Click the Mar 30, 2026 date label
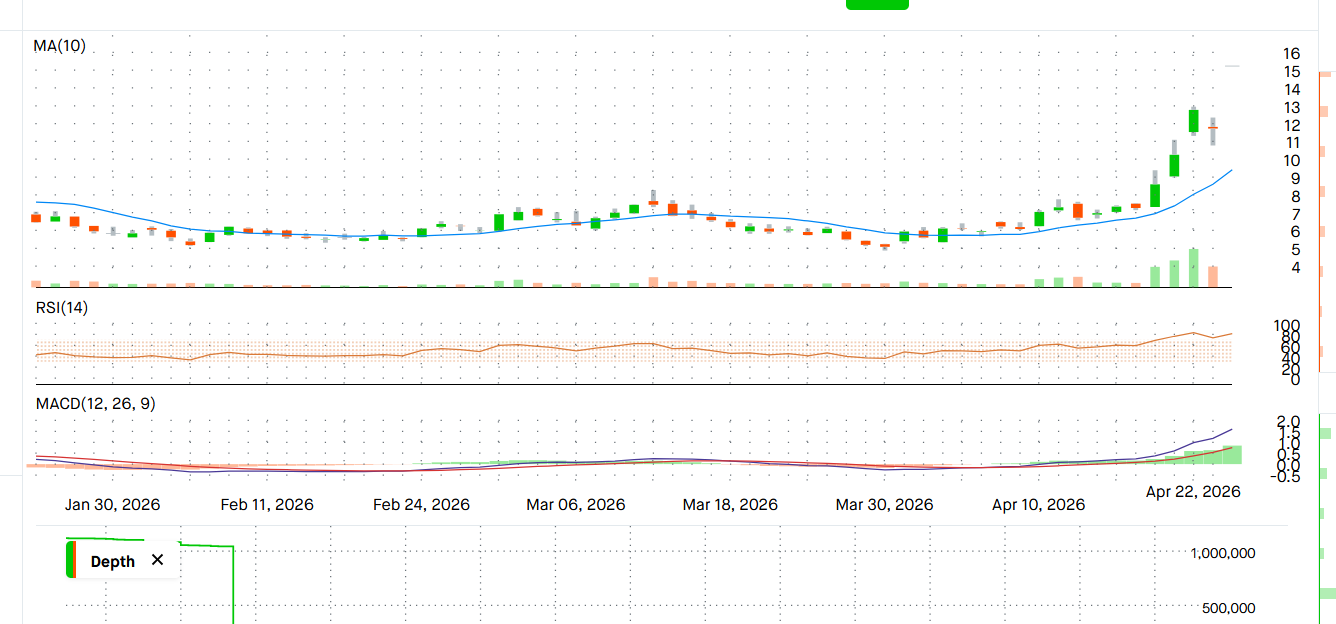 click(884, 505)
